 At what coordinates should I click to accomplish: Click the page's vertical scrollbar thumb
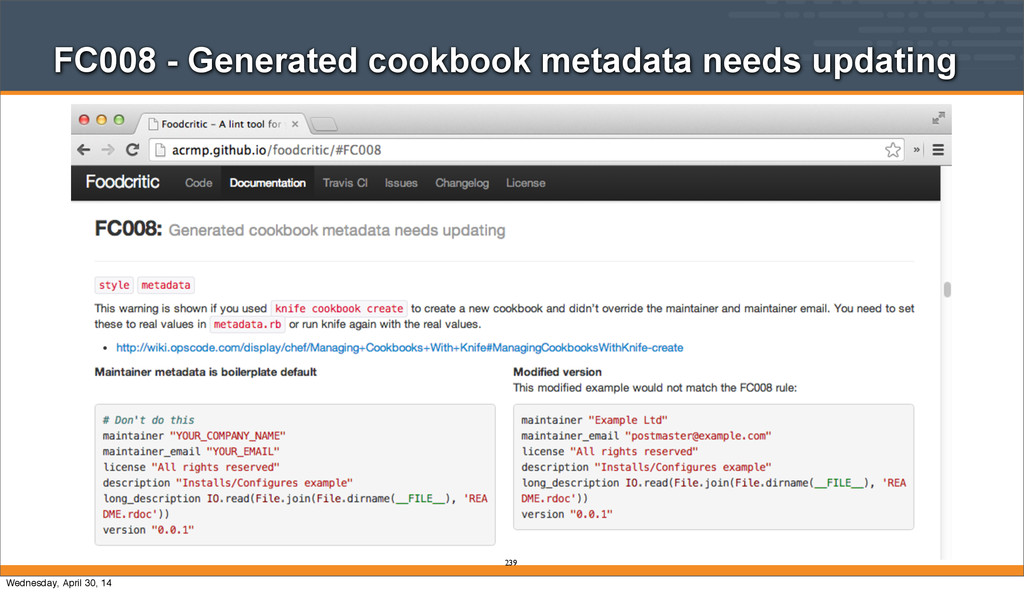click(946, 289)
